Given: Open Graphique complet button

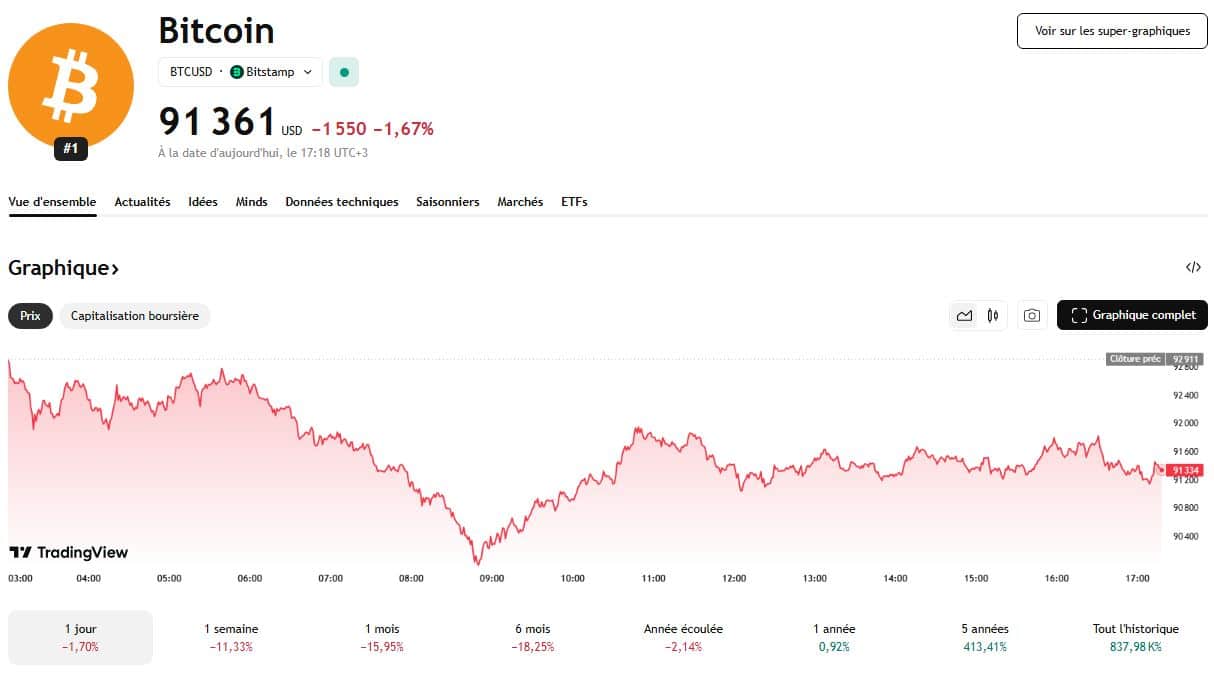Looking at the screenshot, I should pos(1132,315).
